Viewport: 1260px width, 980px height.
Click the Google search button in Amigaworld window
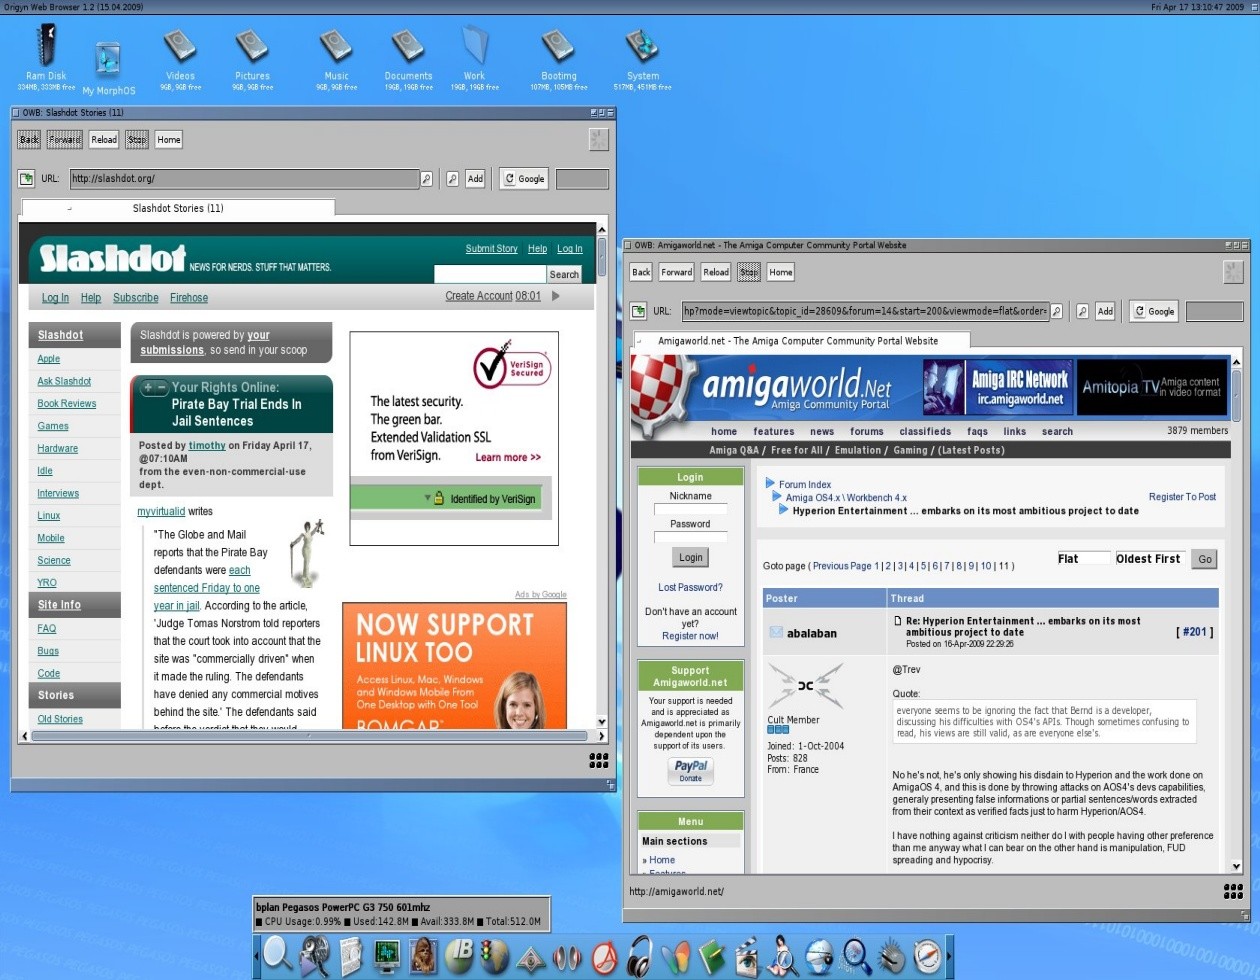1154,311
